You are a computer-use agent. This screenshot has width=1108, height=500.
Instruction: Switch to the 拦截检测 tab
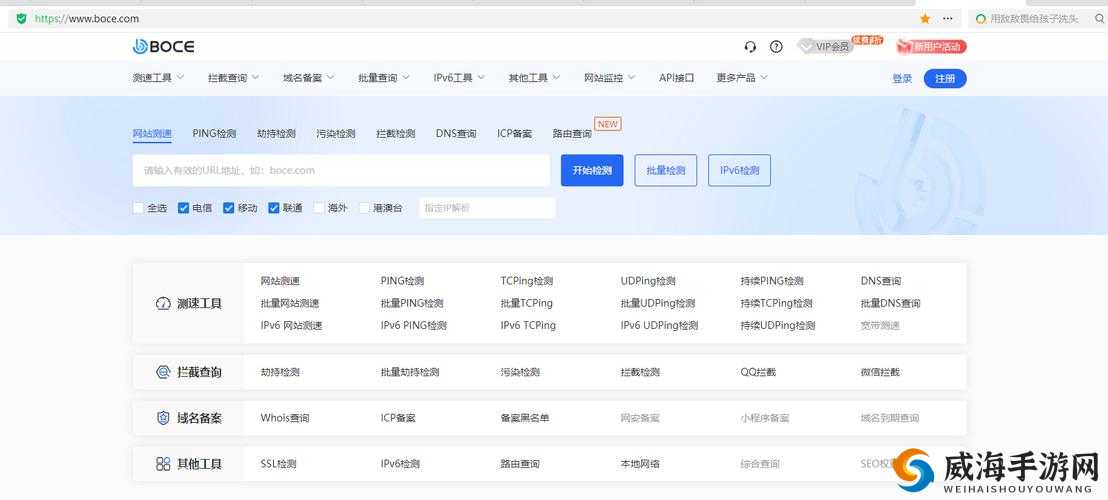396,133
